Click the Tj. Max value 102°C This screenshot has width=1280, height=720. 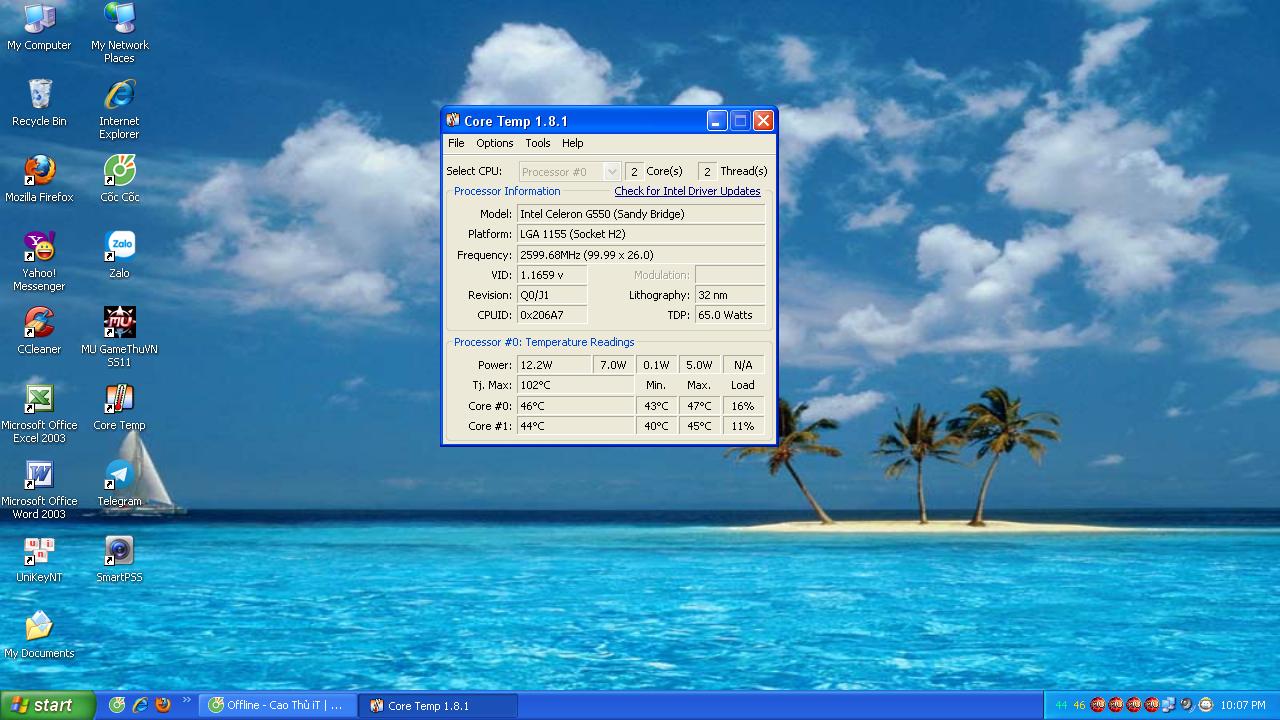pos(575,385)
